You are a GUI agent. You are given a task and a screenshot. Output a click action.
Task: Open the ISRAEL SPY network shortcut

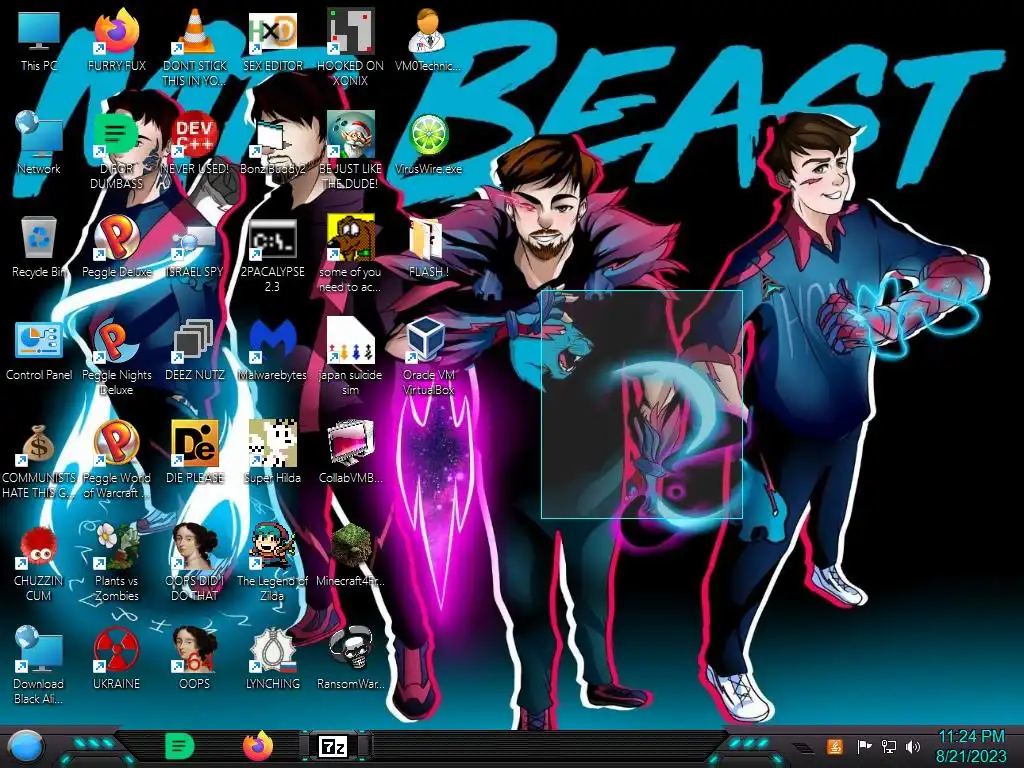click(x=195, y=247)
